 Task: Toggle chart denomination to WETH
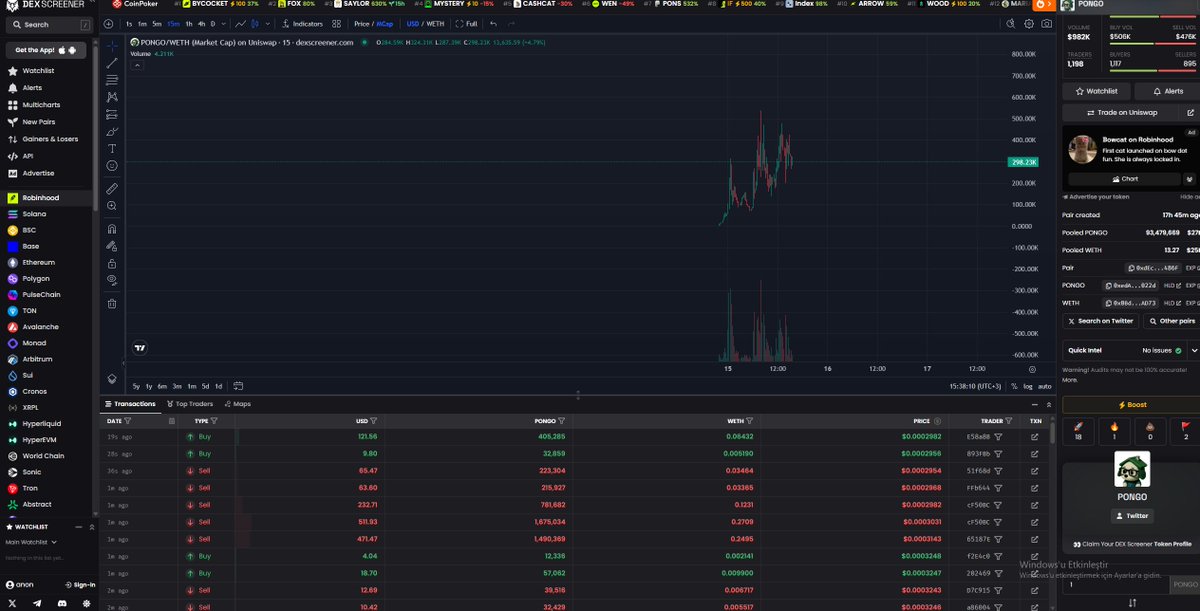point(435,23)
